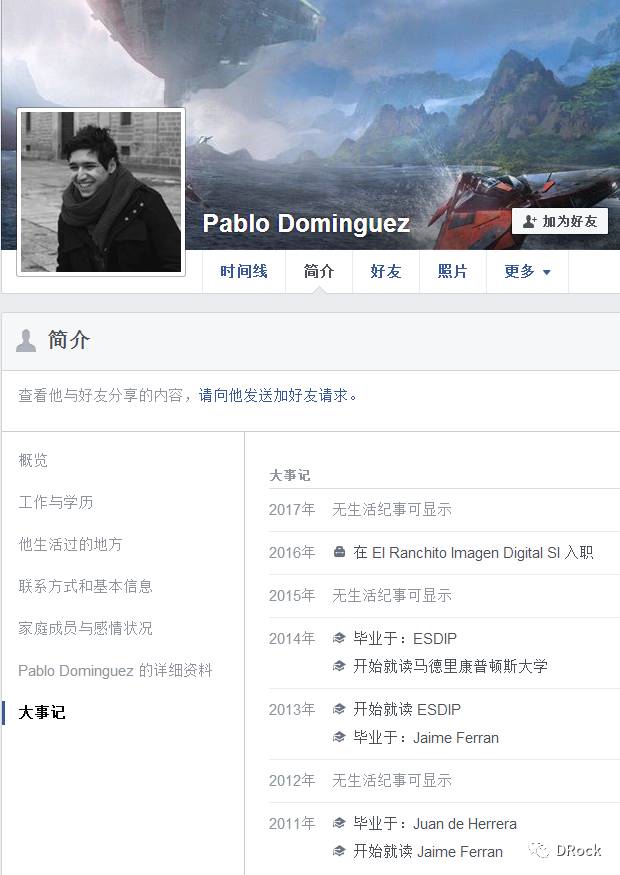The image size is (620, 875).
Task: Open 他生活过的地方 section
Action: pyautogui.click(x=70, y=544)
